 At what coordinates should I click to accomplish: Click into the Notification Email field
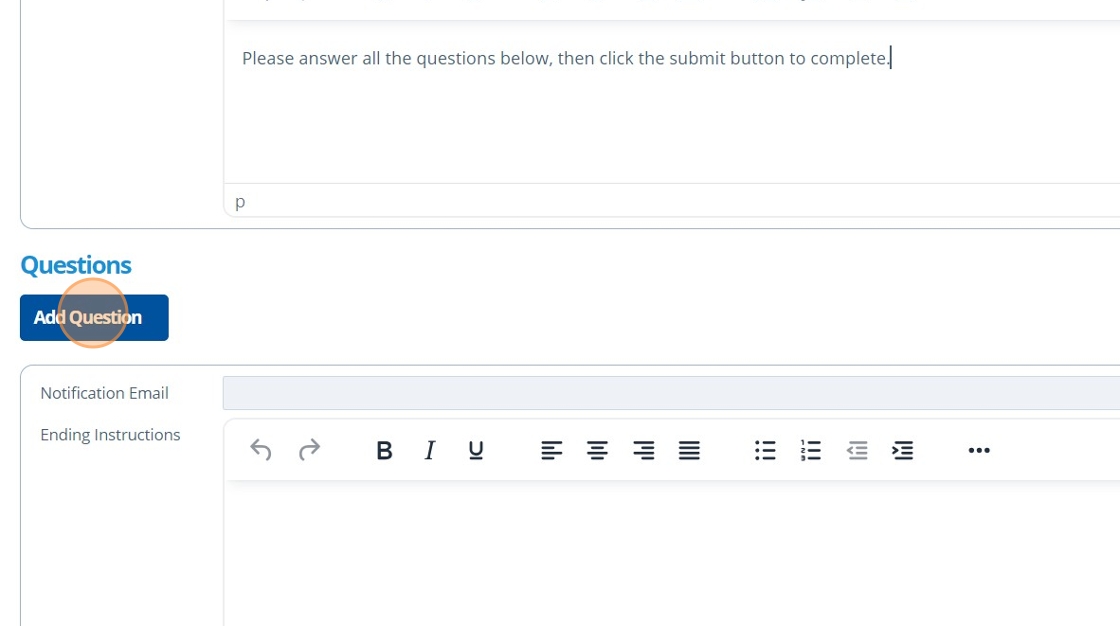click(x=670, y=393)
